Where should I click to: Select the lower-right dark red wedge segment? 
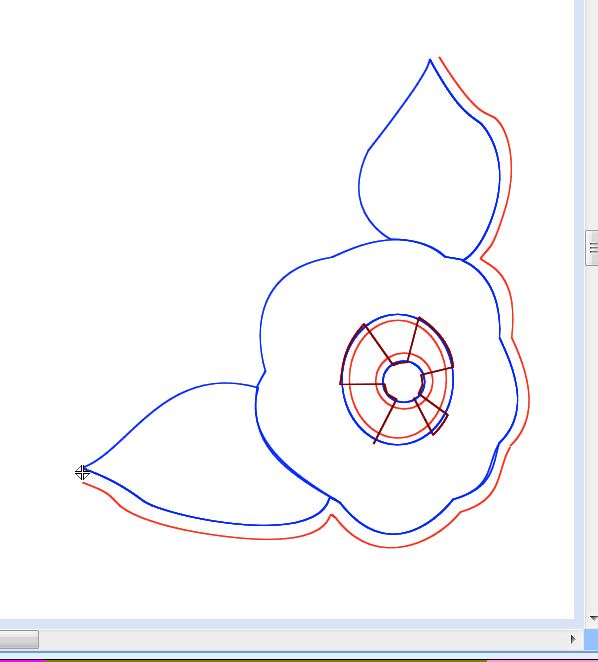tap(432, 415)
